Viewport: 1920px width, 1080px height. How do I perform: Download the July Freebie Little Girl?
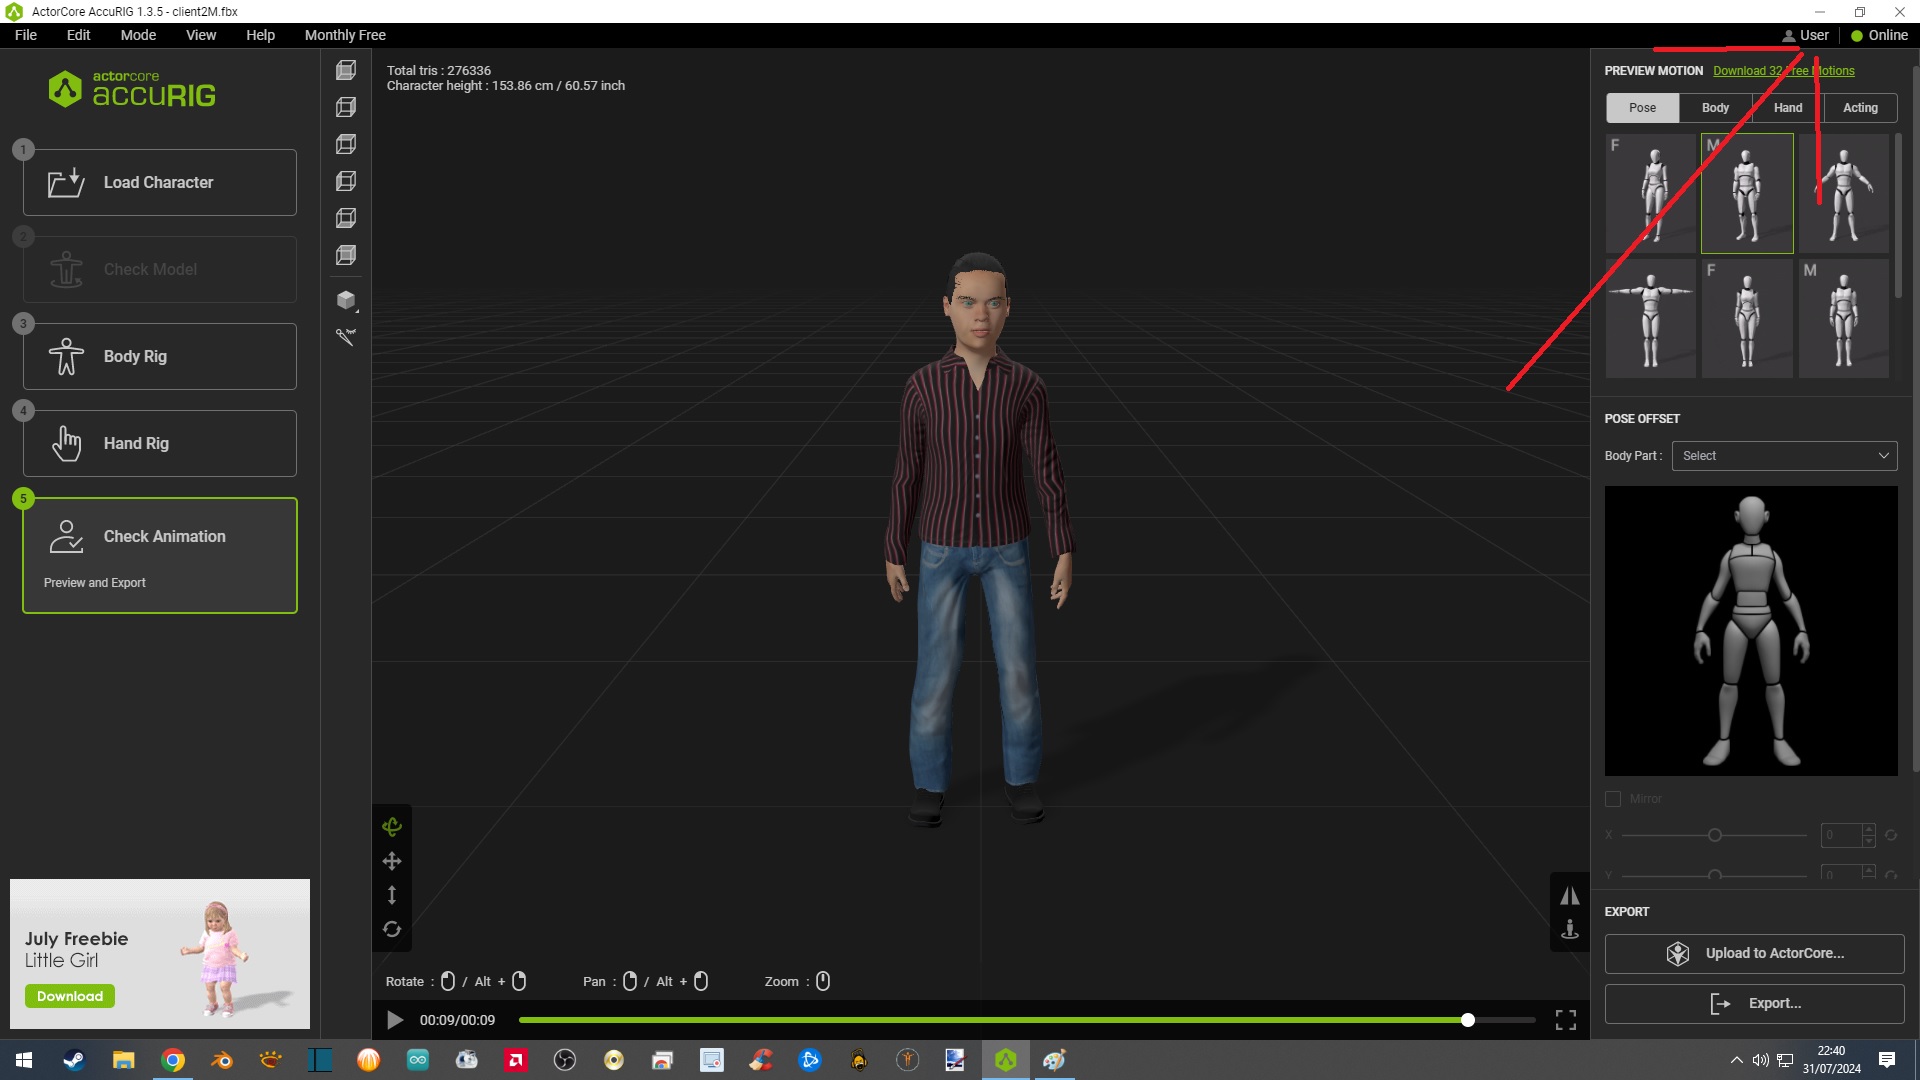[x=70, y=996]
